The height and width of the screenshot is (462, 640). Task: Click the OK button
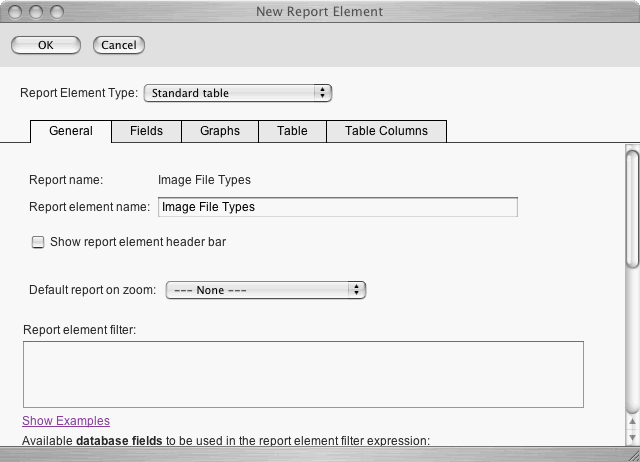tap(45, 45)
